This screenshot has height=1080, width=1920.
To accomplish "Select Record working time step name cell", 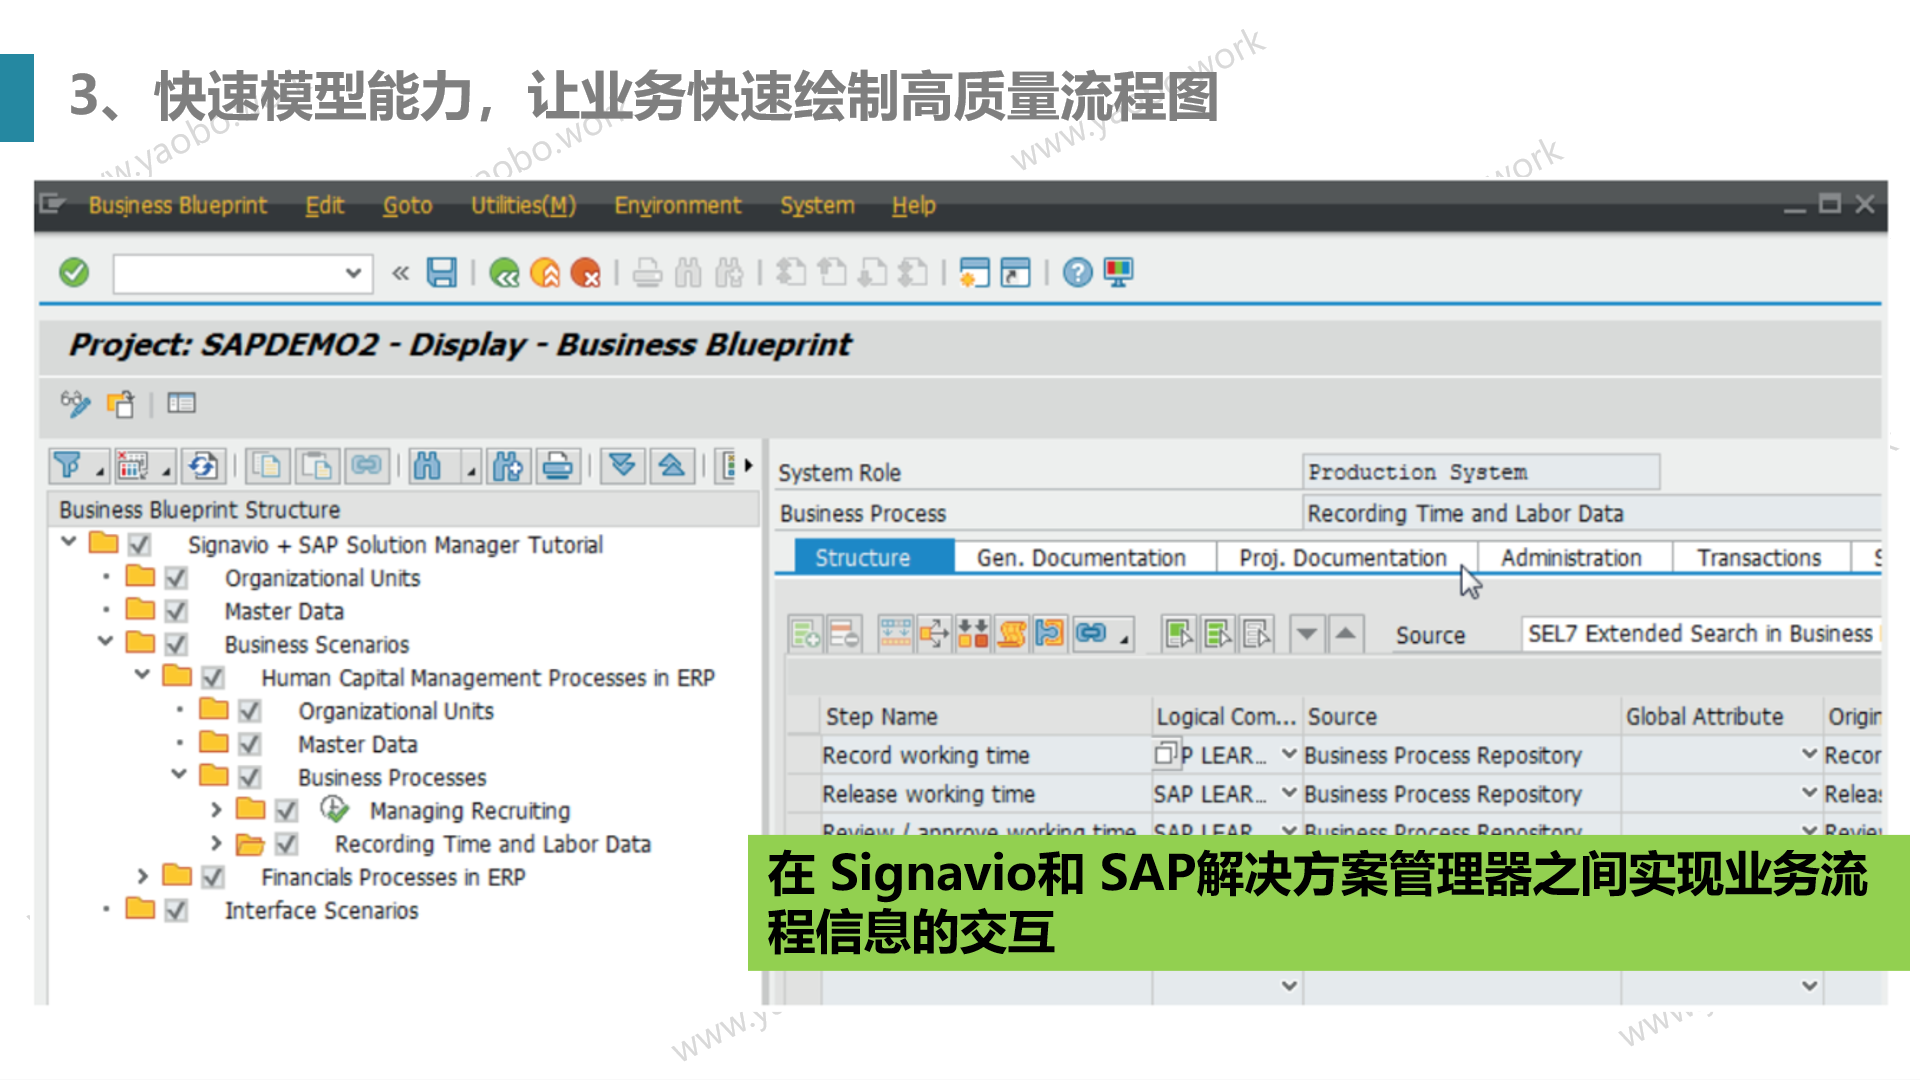I will pyautogui.click(x=986, y=755).
